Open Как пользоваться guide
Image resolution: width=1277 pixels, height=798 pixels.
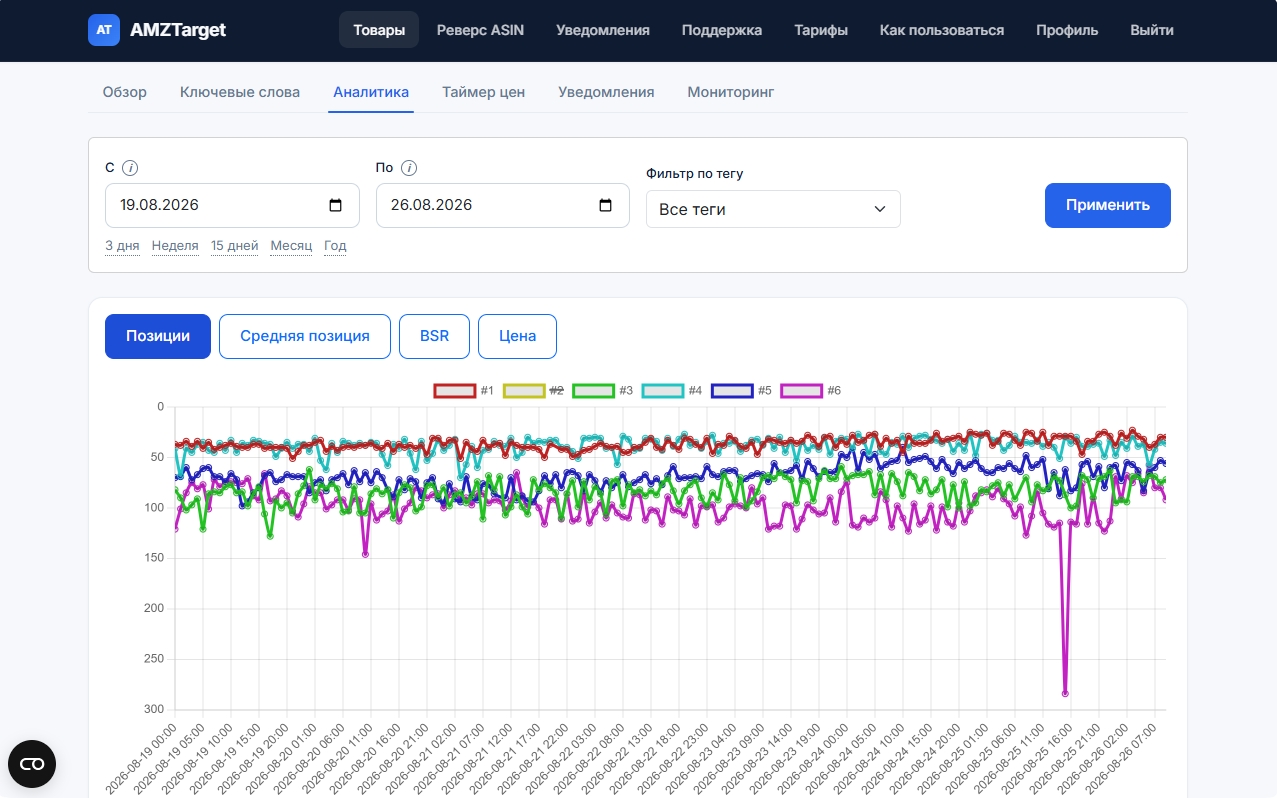tap(942, 30)
